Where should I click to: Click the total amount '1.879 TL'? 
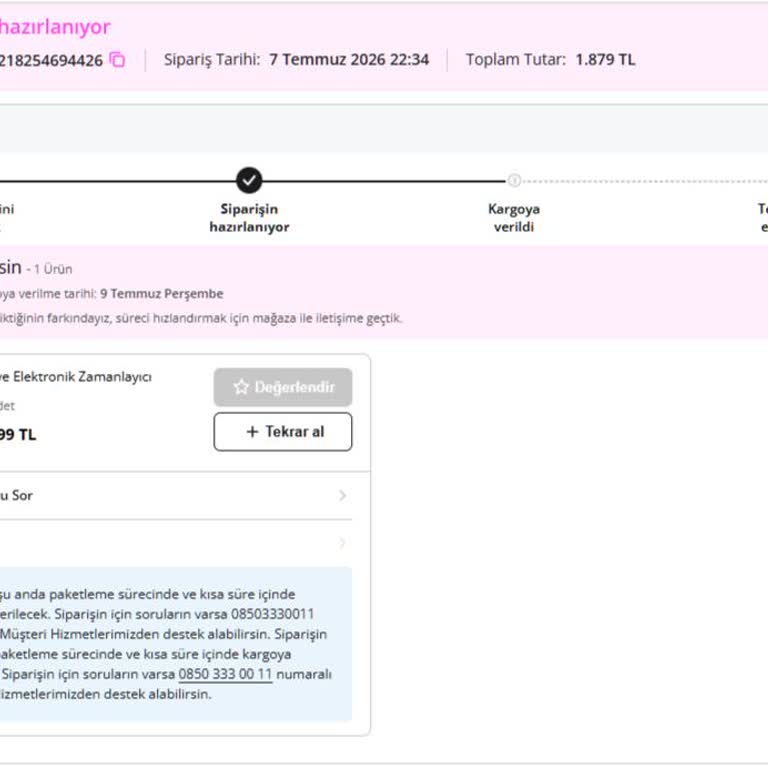pyautogui.click(x=605, y=60)
